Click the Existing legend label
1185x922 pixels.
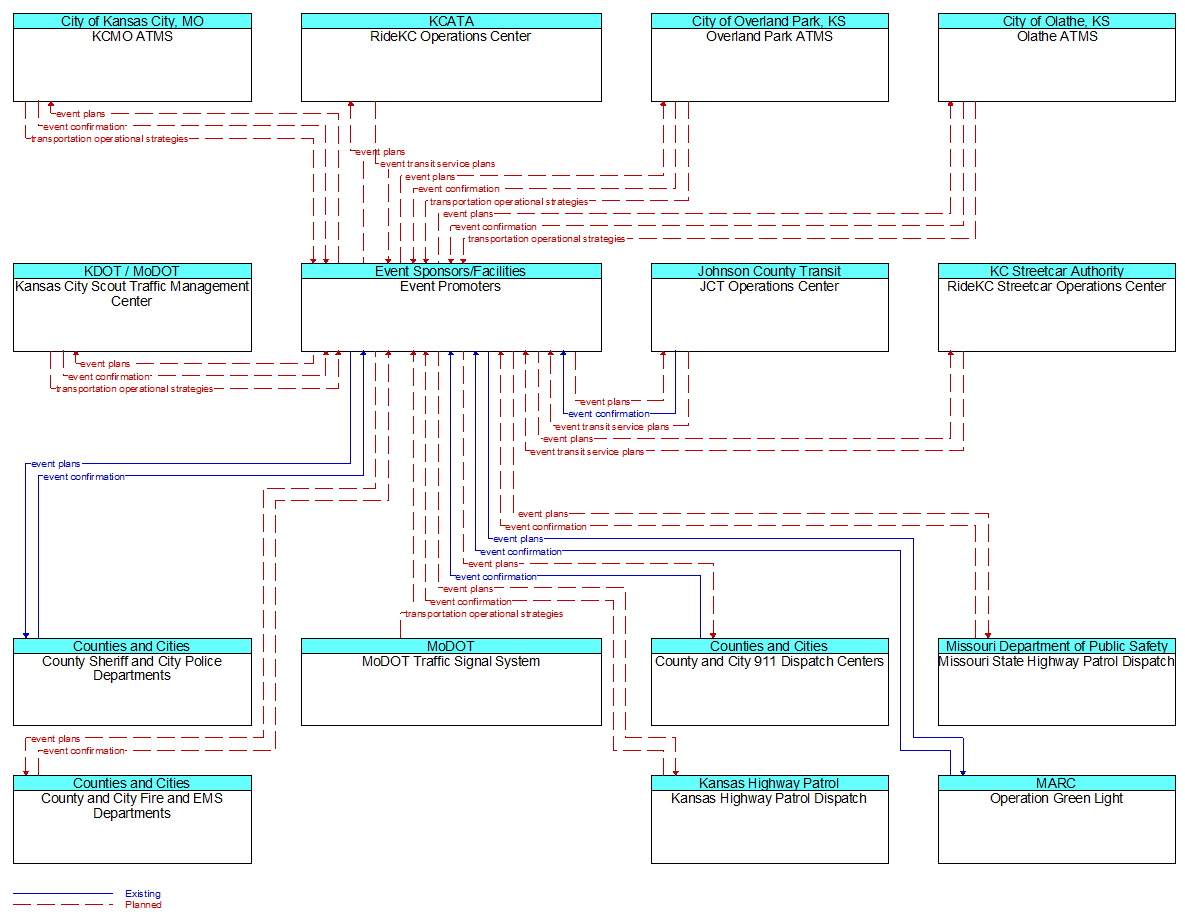coord(143,893)
